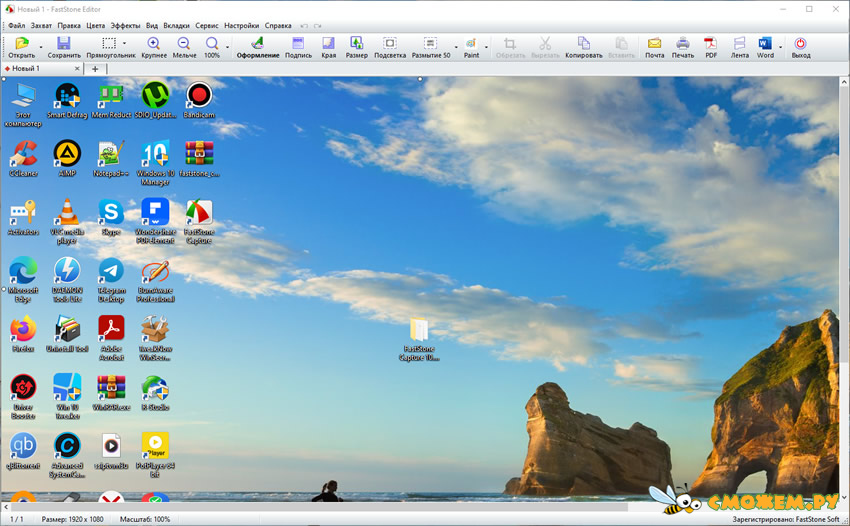Expand the Word dropdown arrow

pos(781,47)
